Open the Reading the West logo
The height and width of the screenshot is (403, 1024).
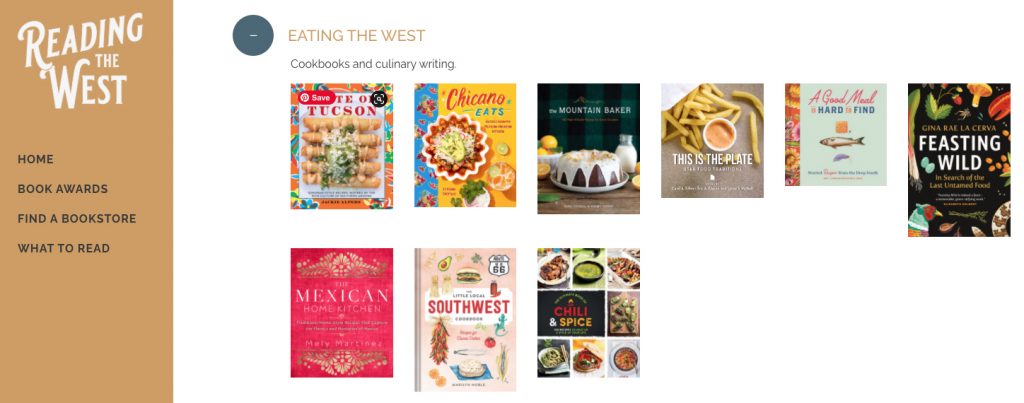(80, 61)
